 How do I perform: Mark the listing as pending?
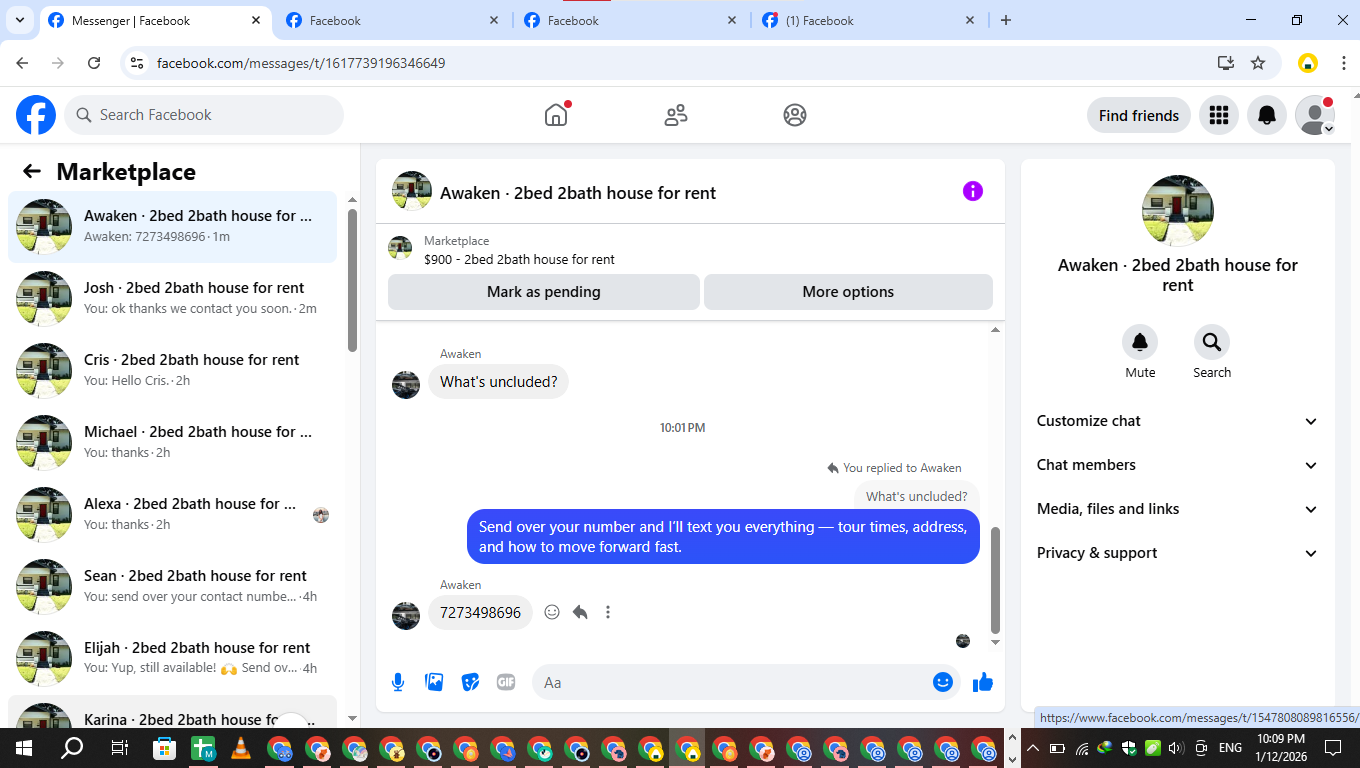(x=544, y=292)
